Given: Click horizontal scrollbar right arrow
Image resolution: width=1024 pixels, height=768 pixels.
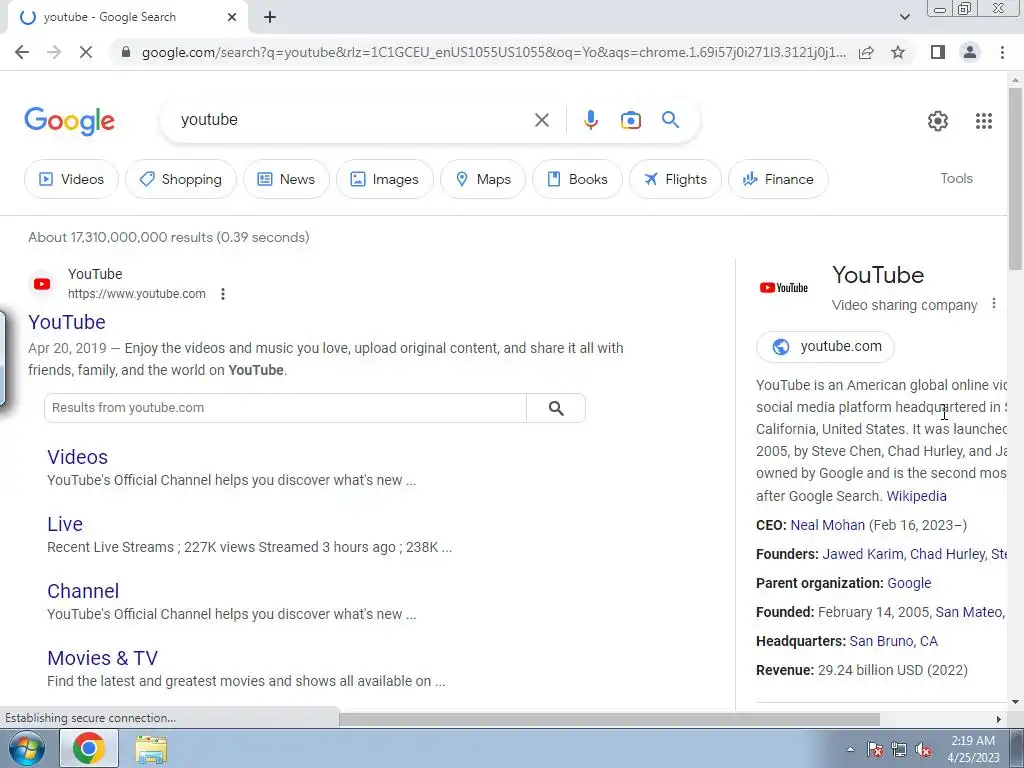Looking at the screenshot, I should 999,720.
